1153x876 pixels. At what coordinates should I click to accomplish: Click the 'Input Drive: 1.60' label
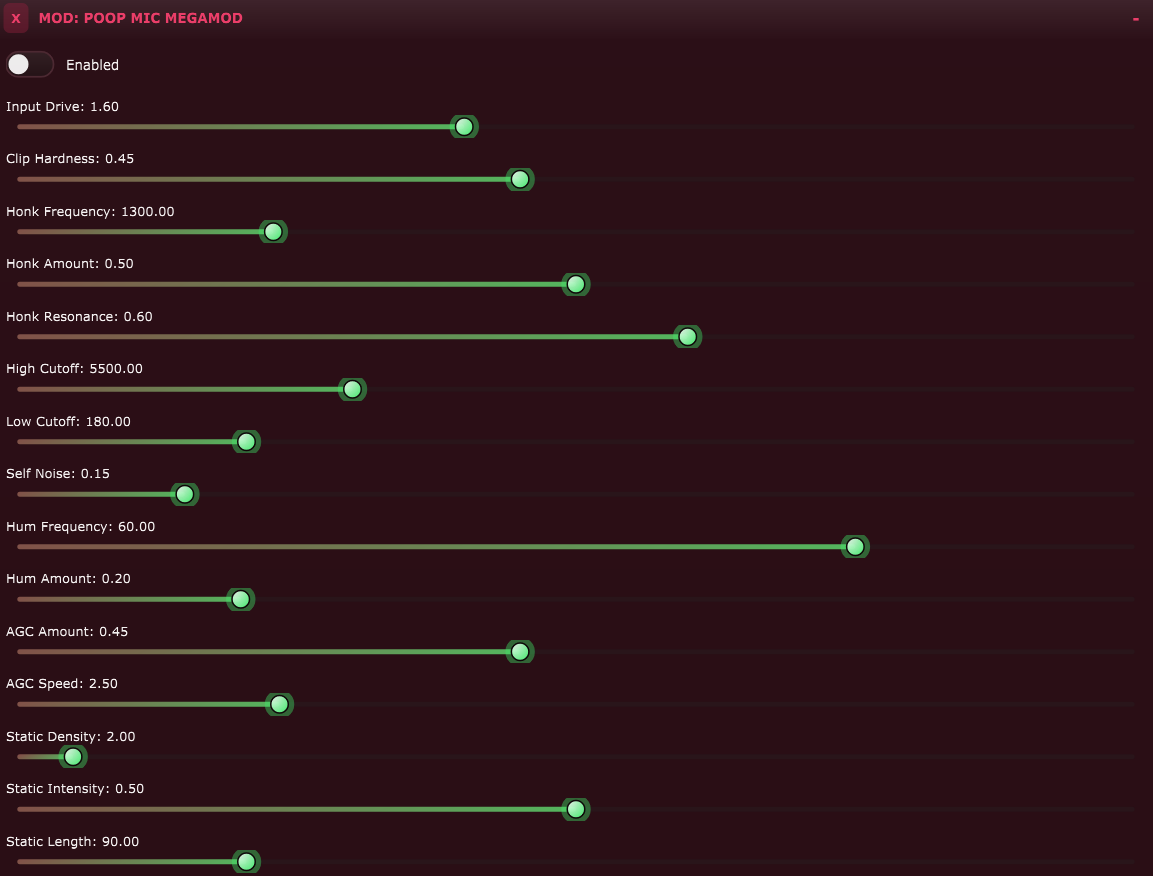(63, 107)
